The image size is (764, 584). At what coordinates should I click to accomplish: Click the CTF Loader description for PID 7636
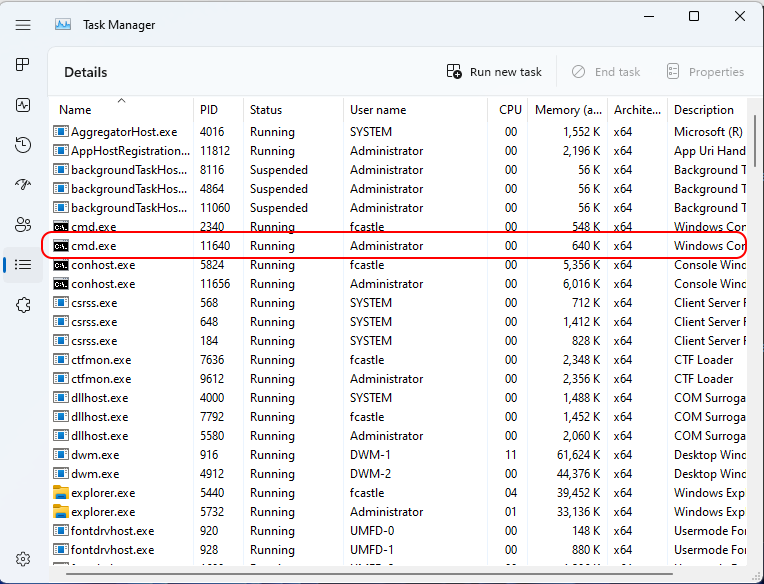pyautogui.click(x=704, y=360)
